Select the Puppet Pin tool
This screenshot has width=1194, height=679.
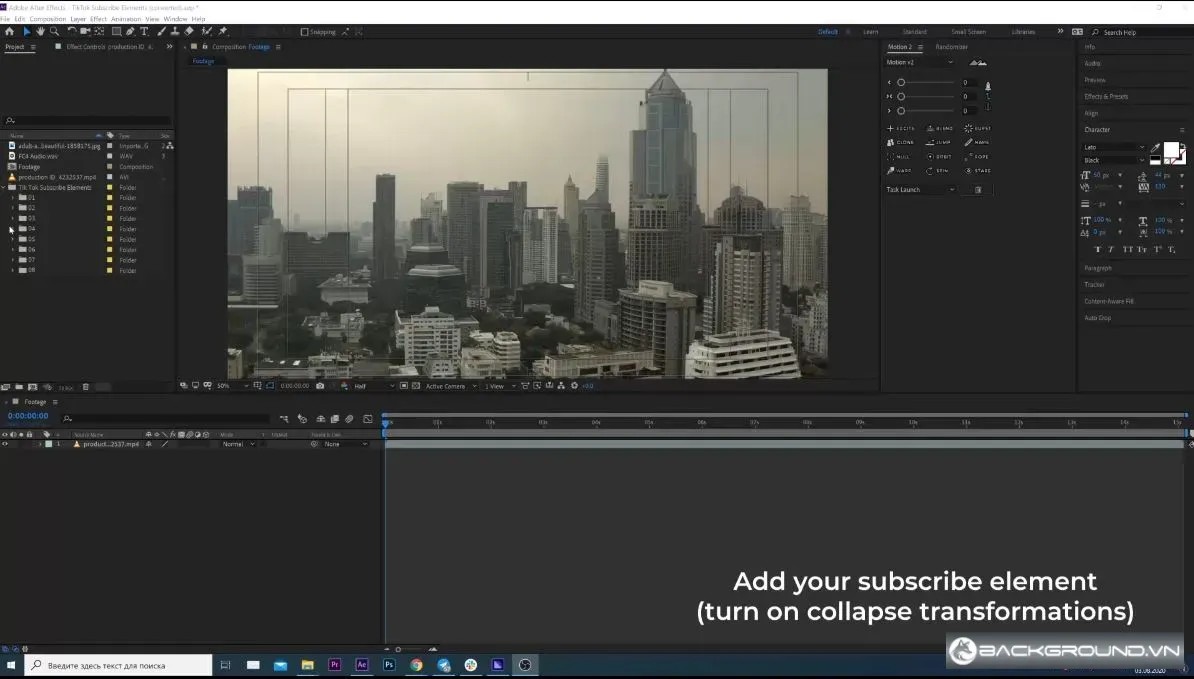point(223,32)
